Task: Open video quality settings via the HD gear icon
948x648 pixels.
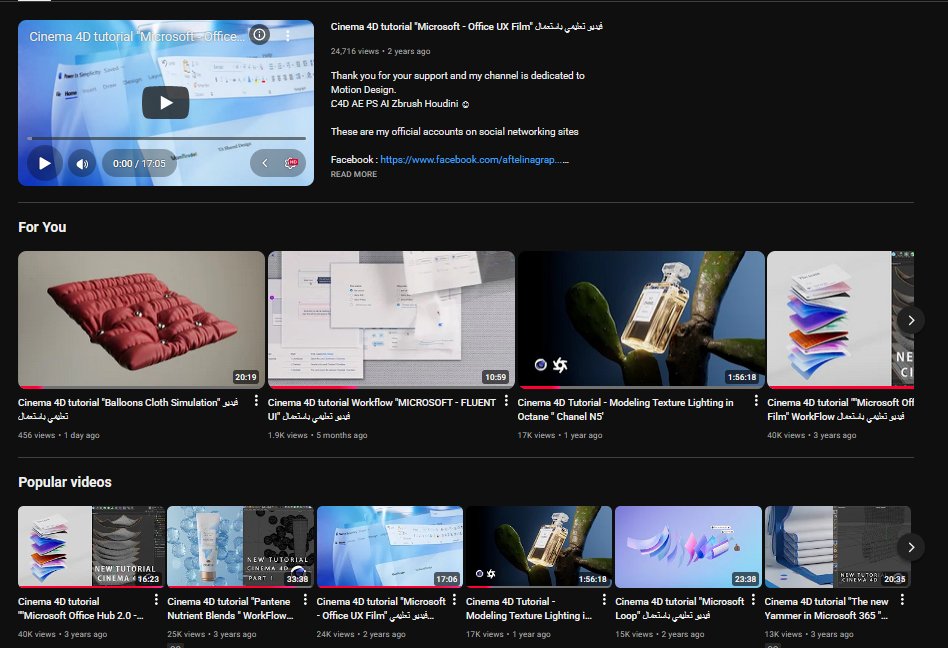Action: [x=290, y=163]
